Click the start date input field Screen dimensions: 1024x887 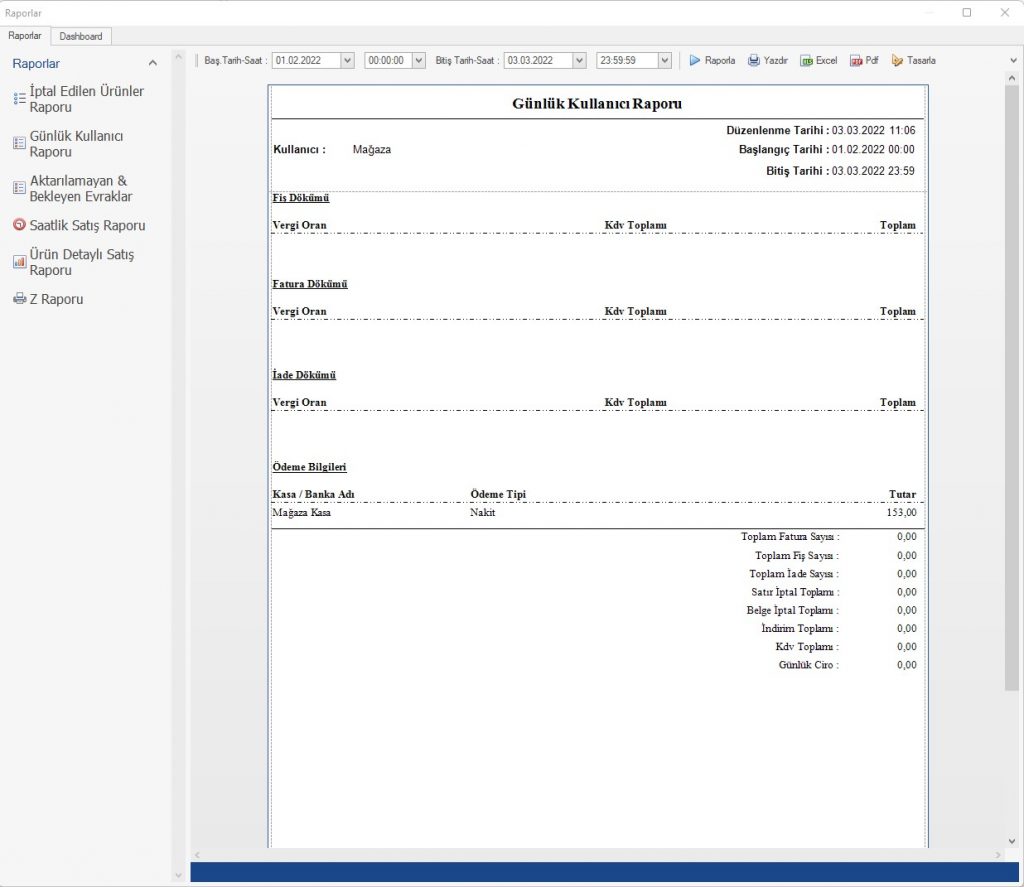pos(305,60)
